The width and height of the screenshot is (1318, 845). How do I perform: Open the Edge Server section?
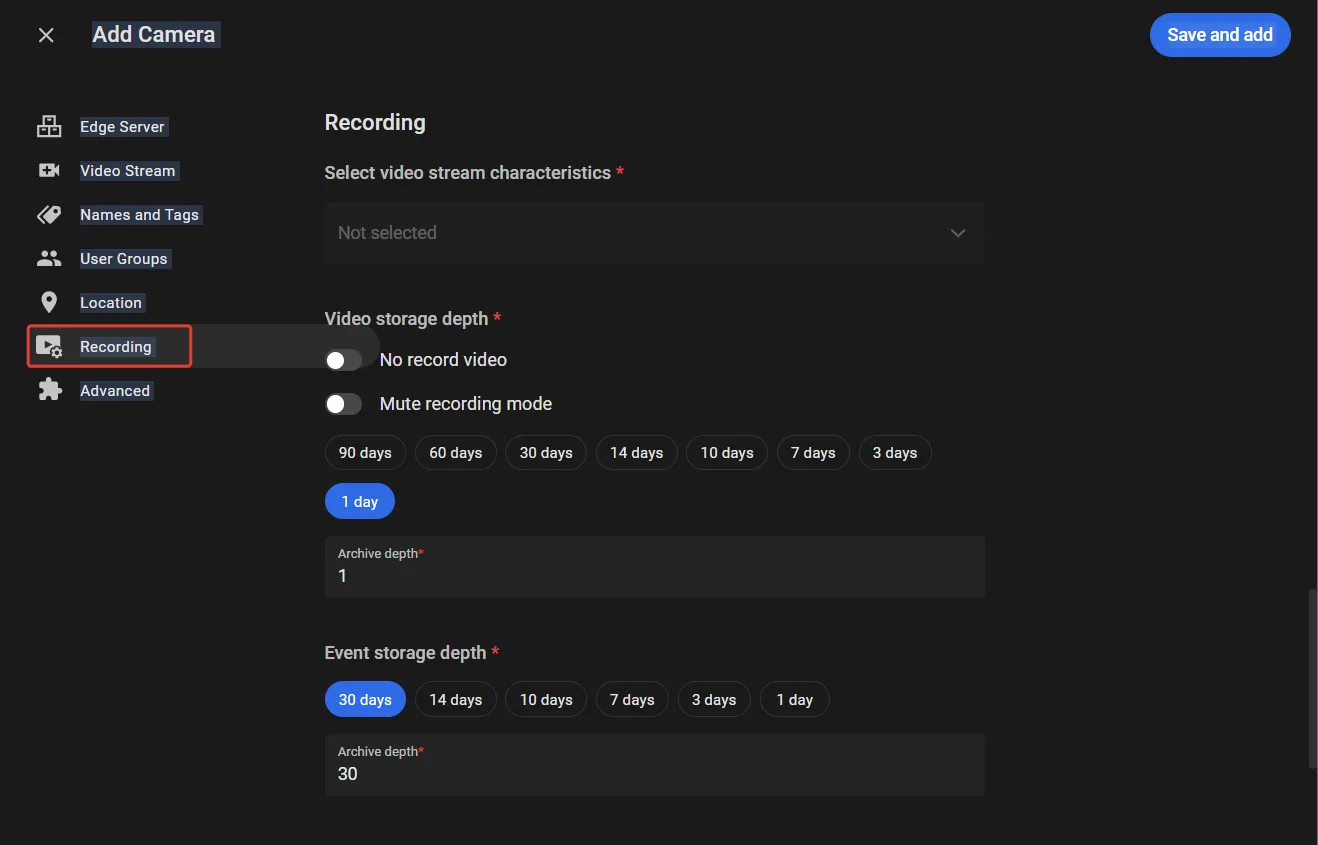(x=123, y=127)
